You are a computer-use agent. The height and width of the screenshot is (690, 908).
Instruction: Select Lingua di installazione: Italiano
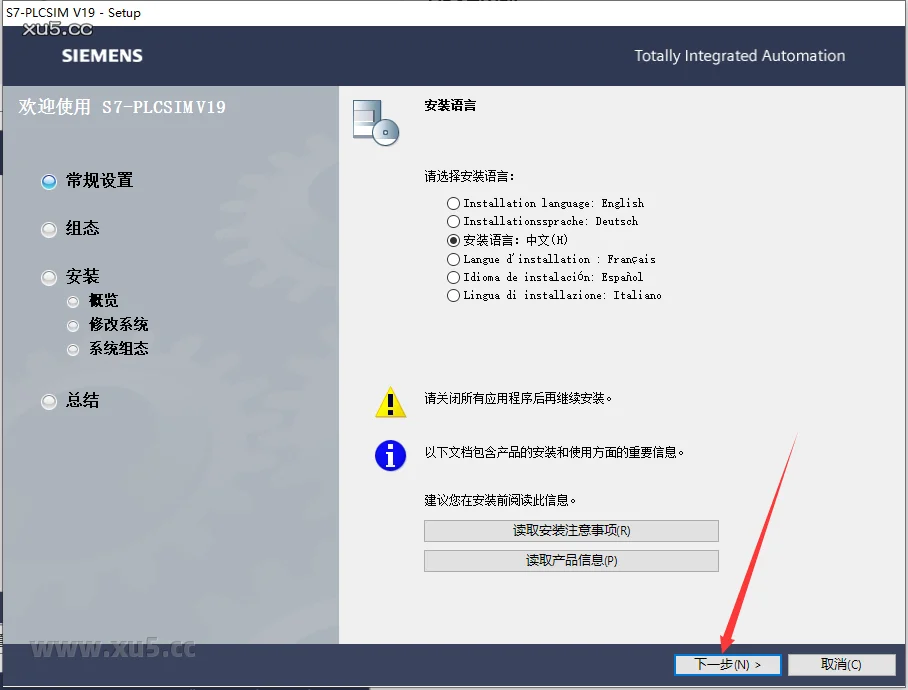pyautogui.click(x=453, y=295)
